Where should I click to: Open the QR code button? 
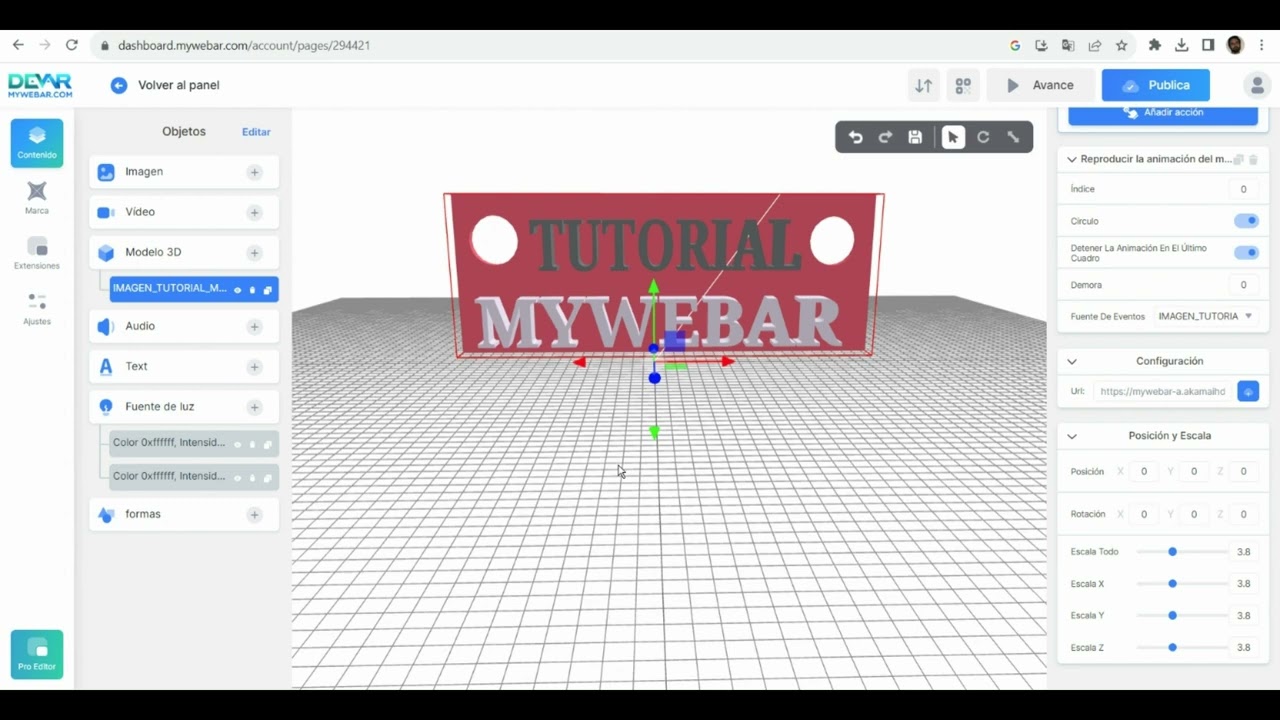click(963, 86)
